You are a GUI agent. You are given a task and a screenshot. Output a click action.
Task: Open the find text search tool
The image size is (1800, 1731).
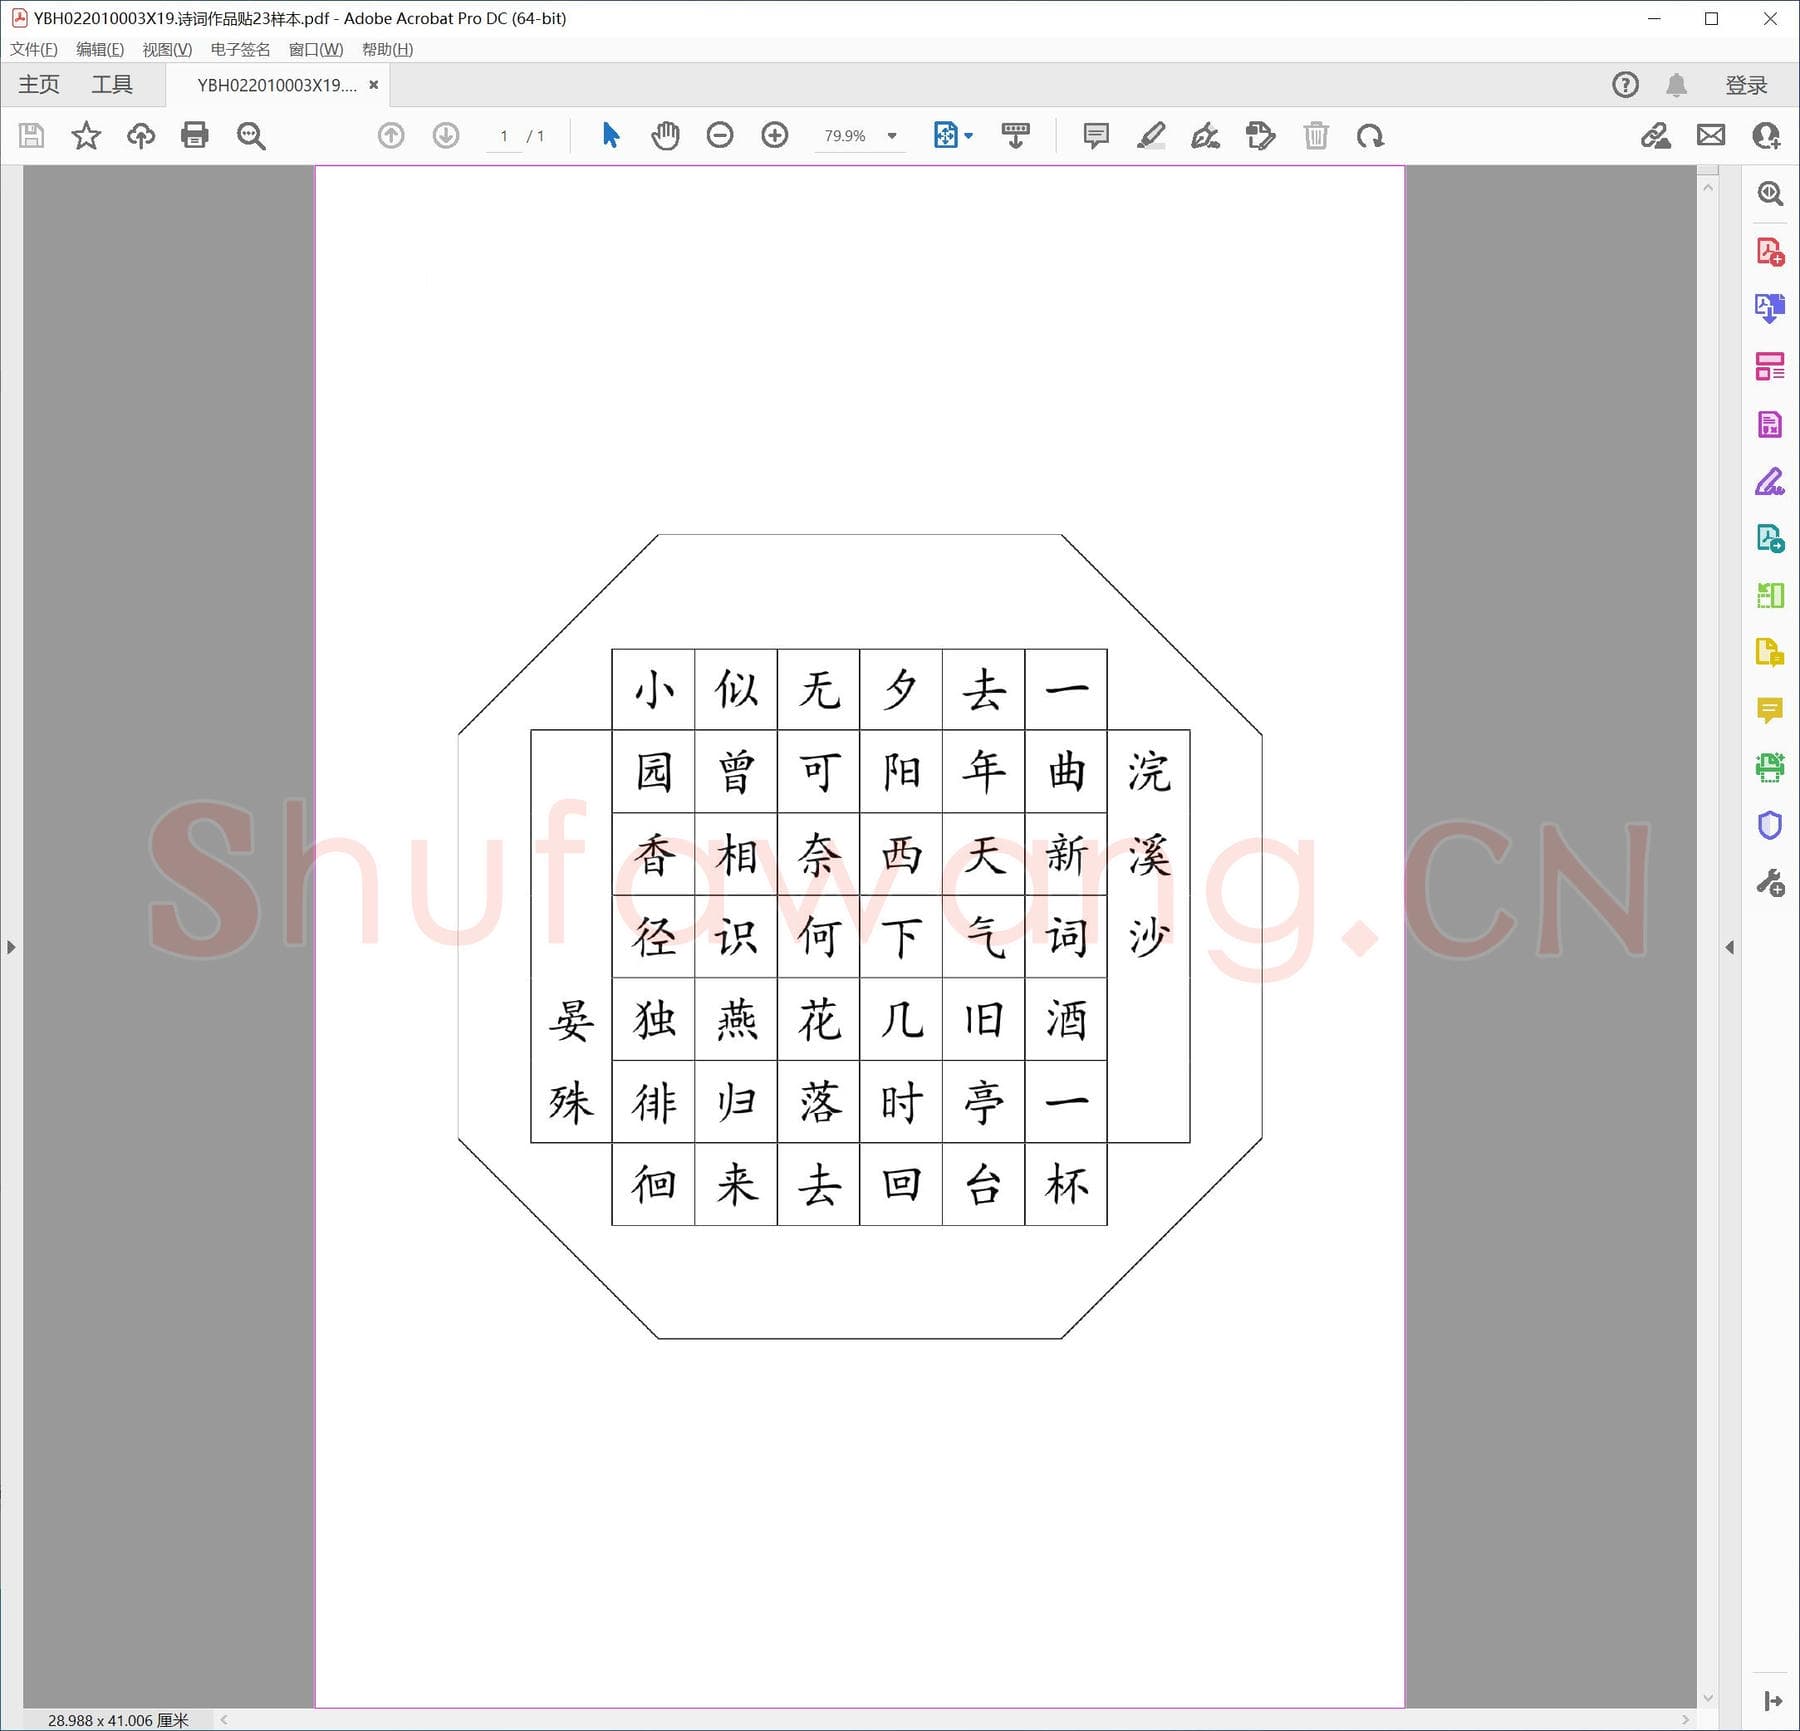(x=251, y=135)
